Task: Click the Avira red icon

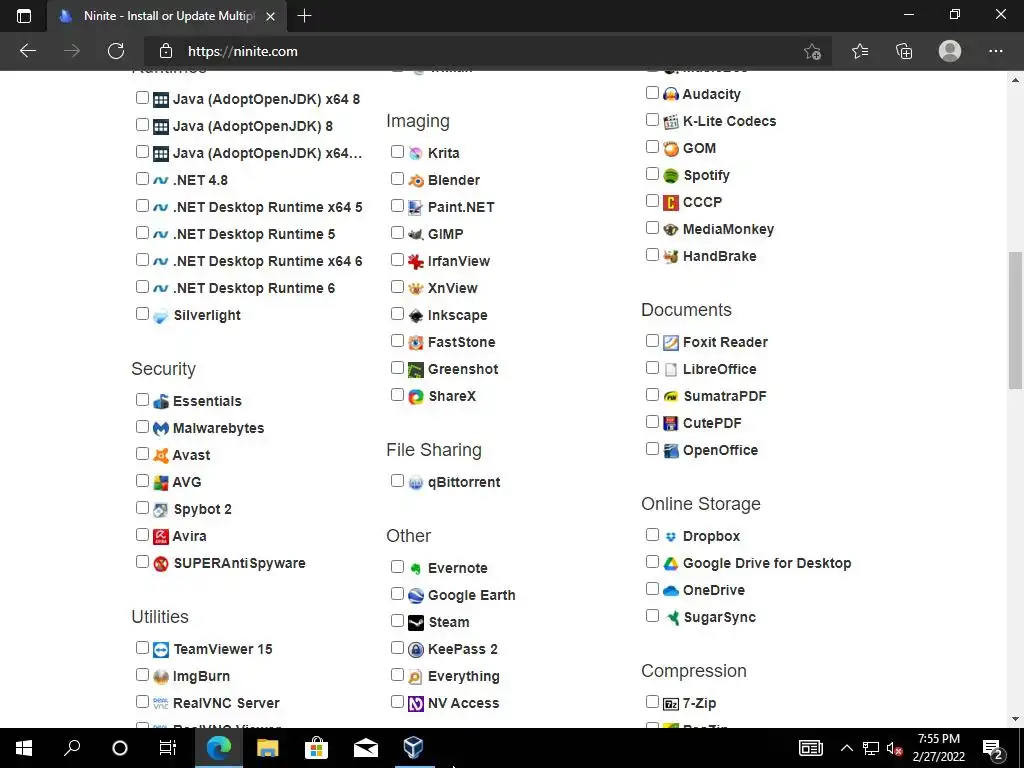Action: [161, 536]
